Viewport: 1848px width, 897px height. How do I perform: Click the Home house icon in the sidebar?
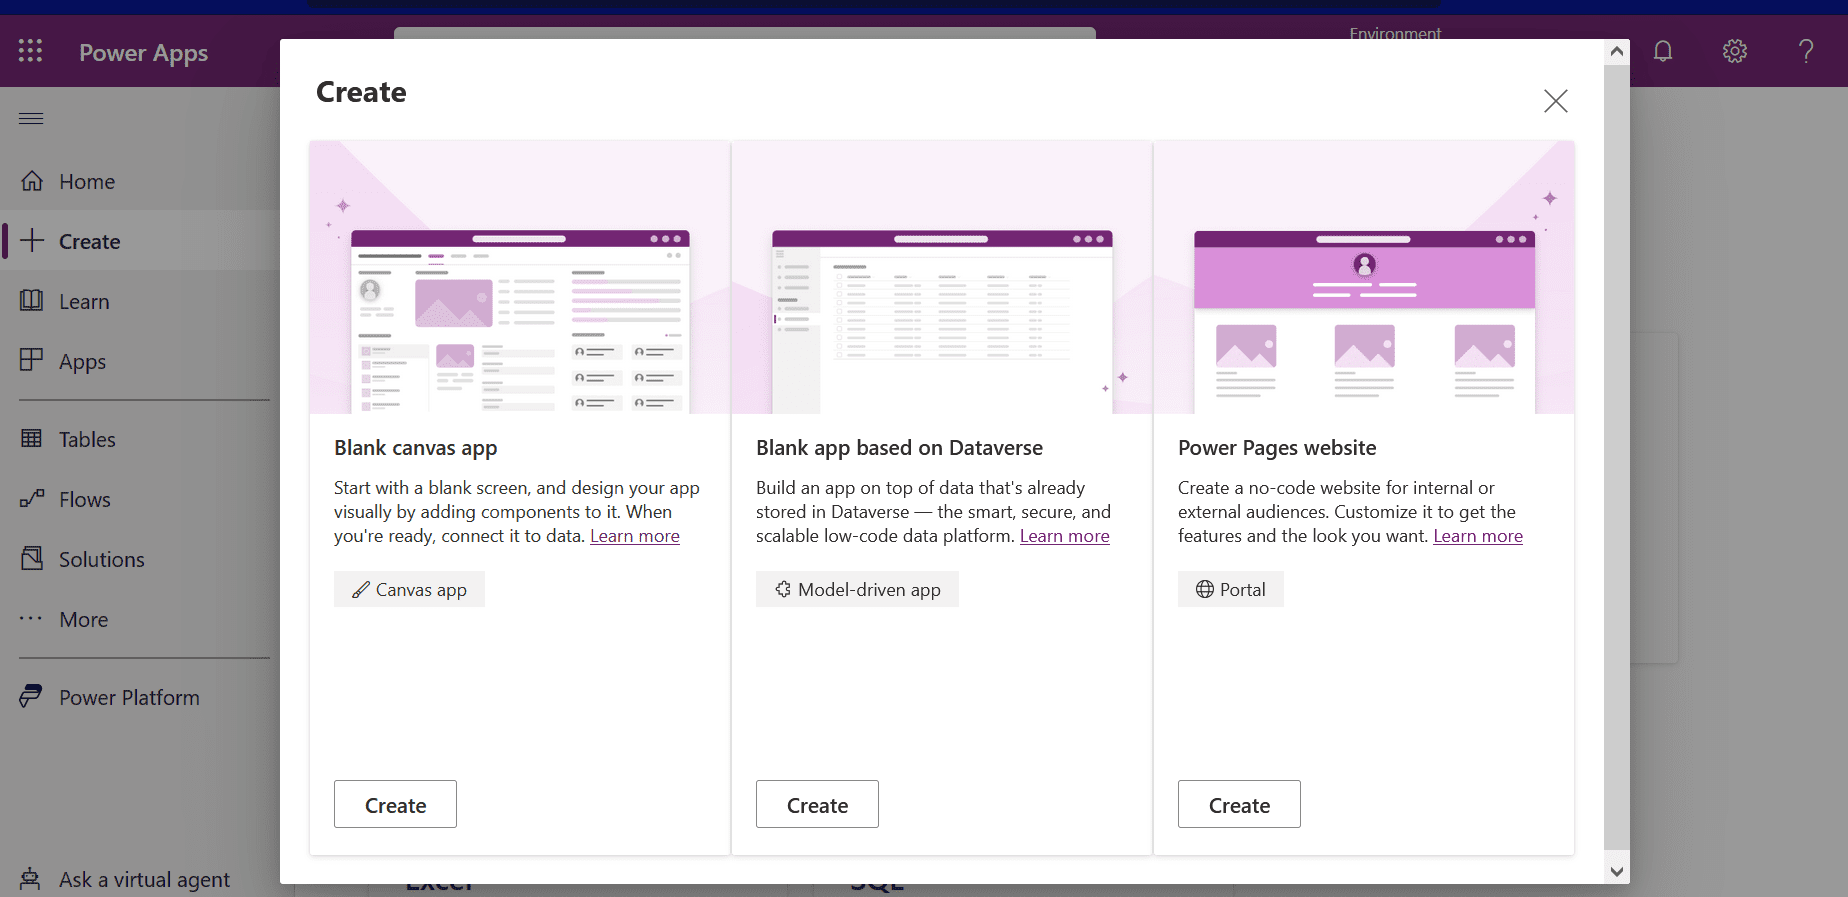(32, 181)
